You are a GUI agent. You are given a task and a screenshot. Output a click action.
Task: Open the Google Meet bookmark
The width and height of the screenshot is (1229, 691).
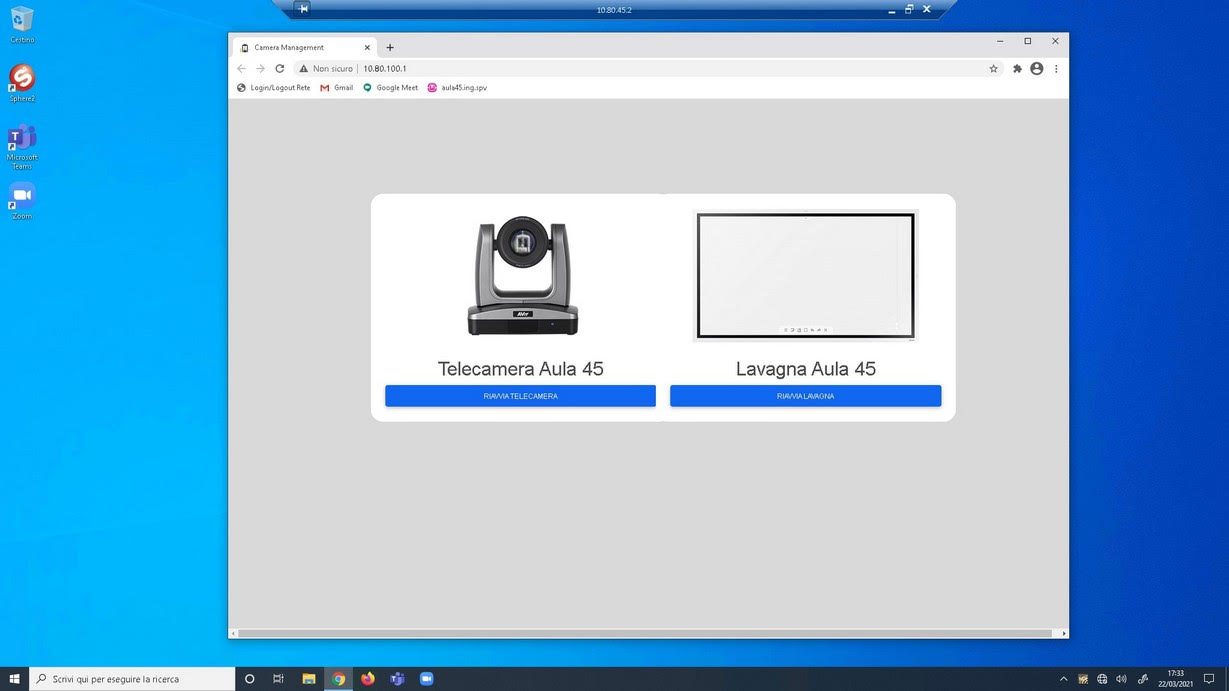(x=390, y=88)
